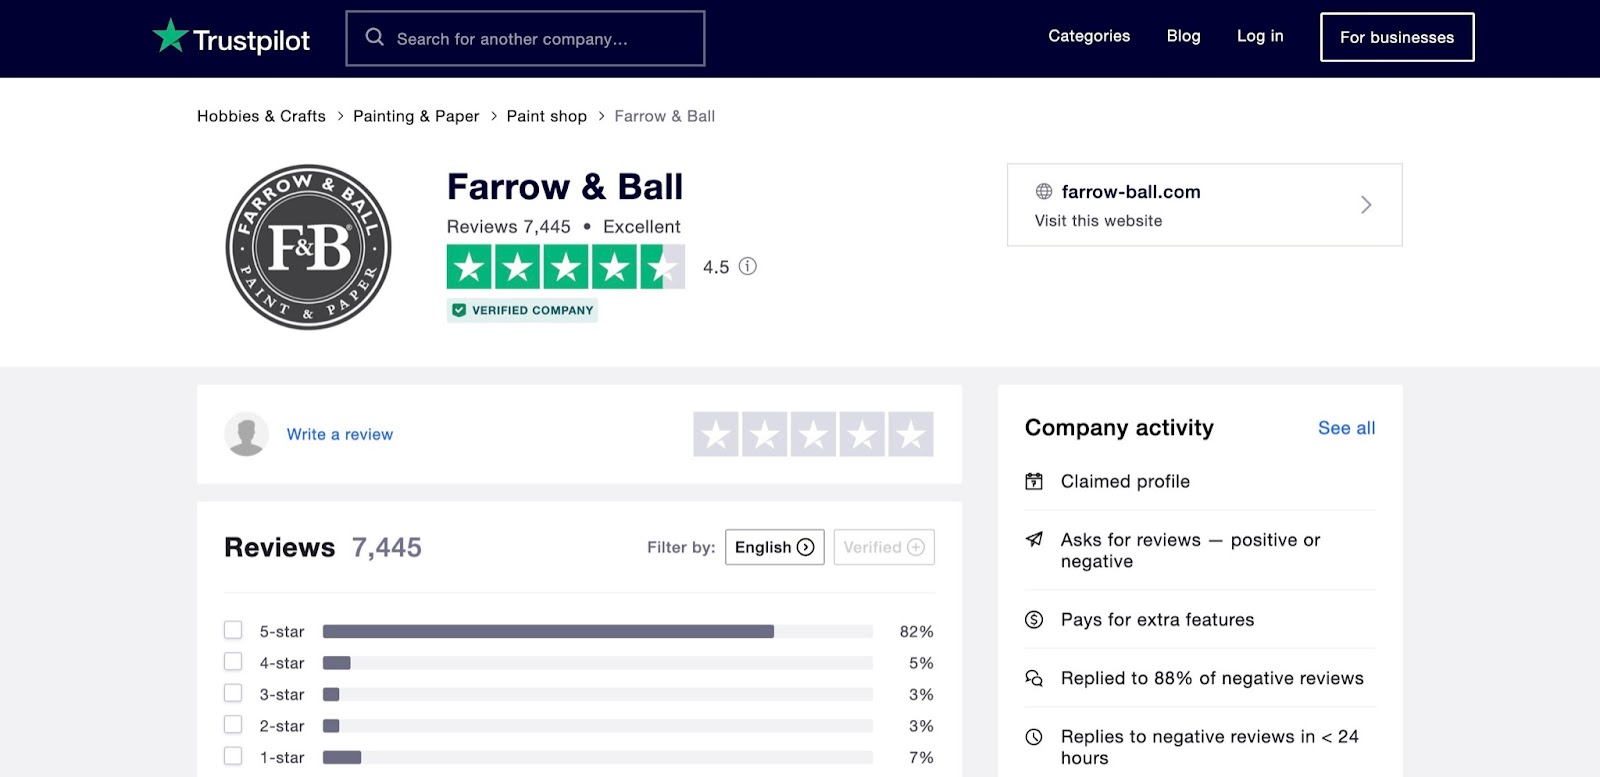Click Replied to 88% of negative reviews
Screen dimensions: 1600x777
pos(1212,678)
